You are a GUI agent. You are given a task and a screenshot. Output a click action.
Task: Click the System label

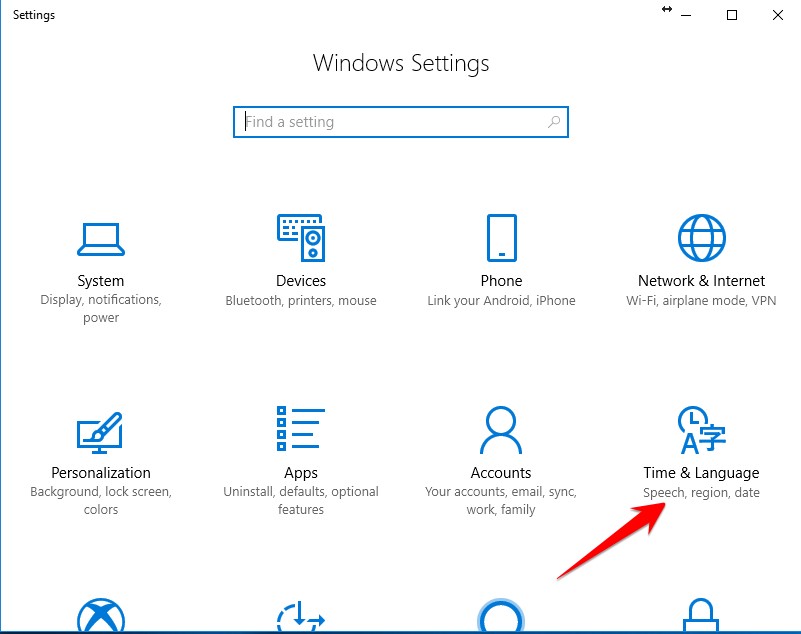101,280
